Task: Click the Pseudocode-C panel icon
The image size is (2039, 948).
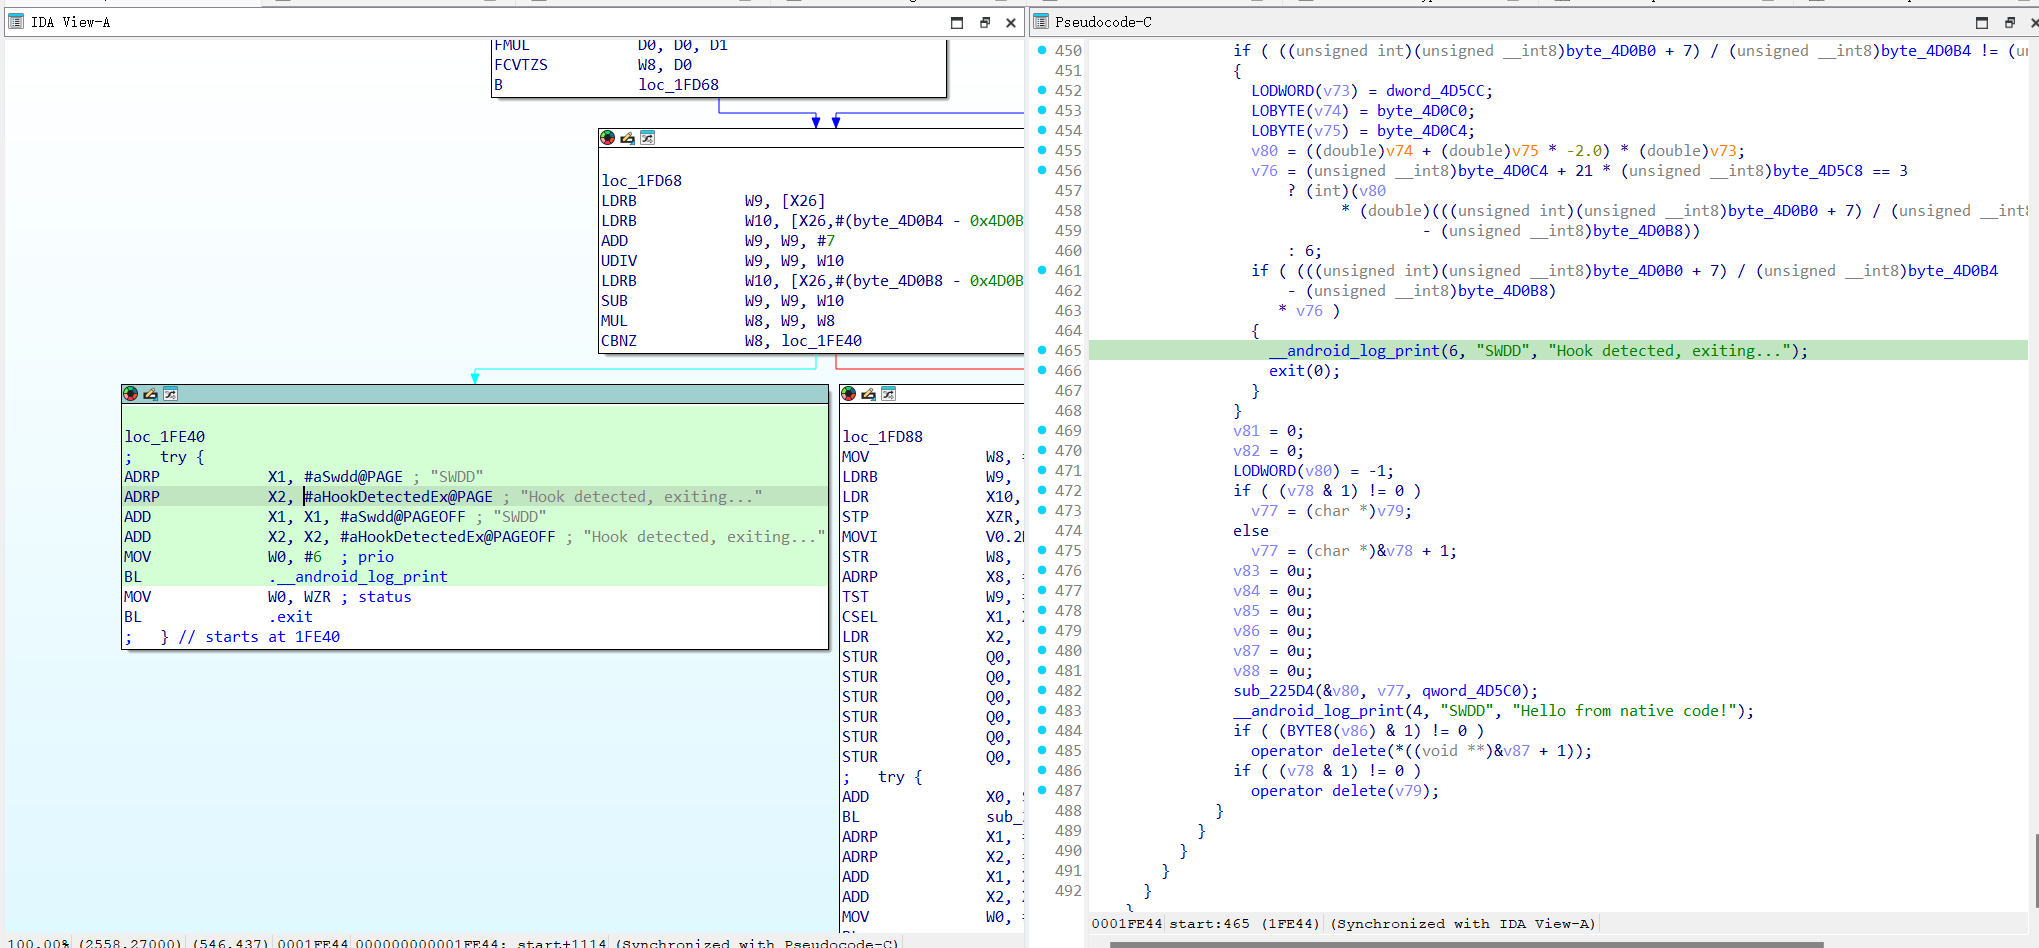Action: point(1041,22)
